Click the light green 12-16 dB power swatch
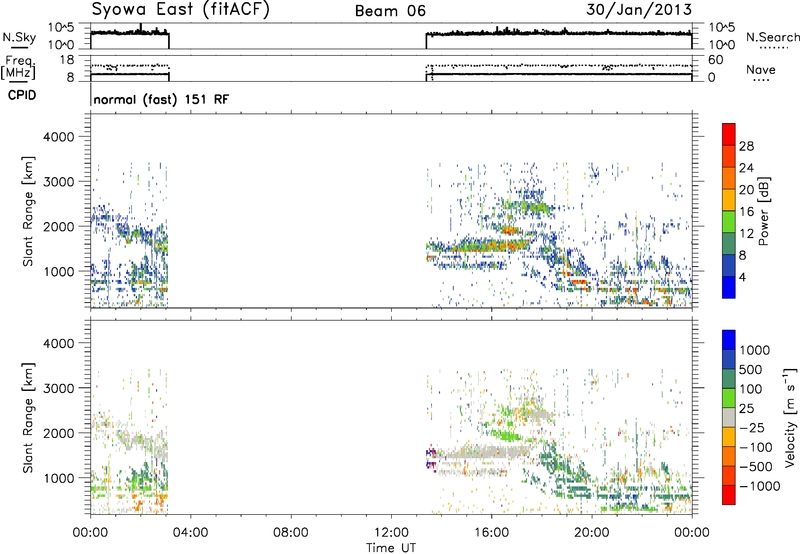 (x=729, y=221)
